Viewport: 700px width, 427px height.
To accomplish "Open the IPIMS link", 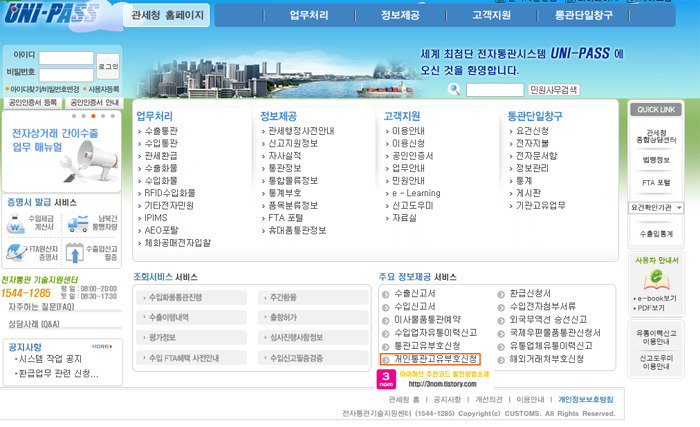I will (156, 218).
